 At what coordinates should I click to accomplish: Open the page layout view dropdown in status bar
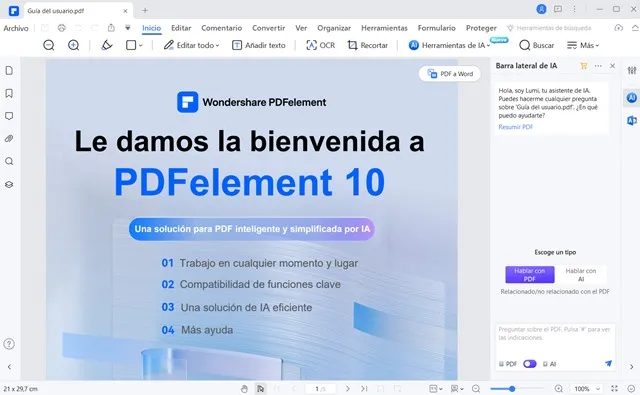(436, 389)
